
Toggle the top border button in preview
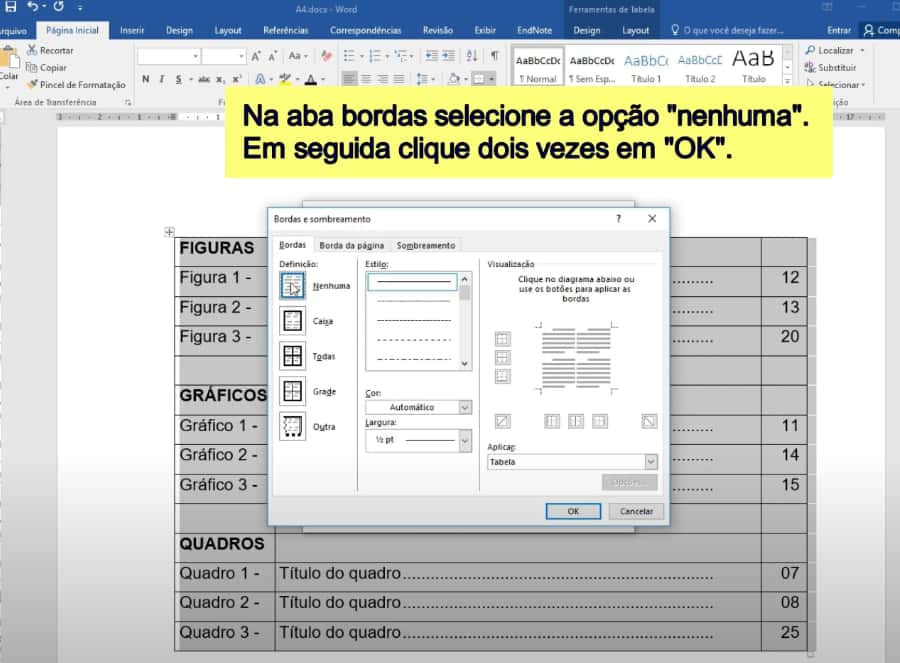pyautogui.click(x=502, y=339)
